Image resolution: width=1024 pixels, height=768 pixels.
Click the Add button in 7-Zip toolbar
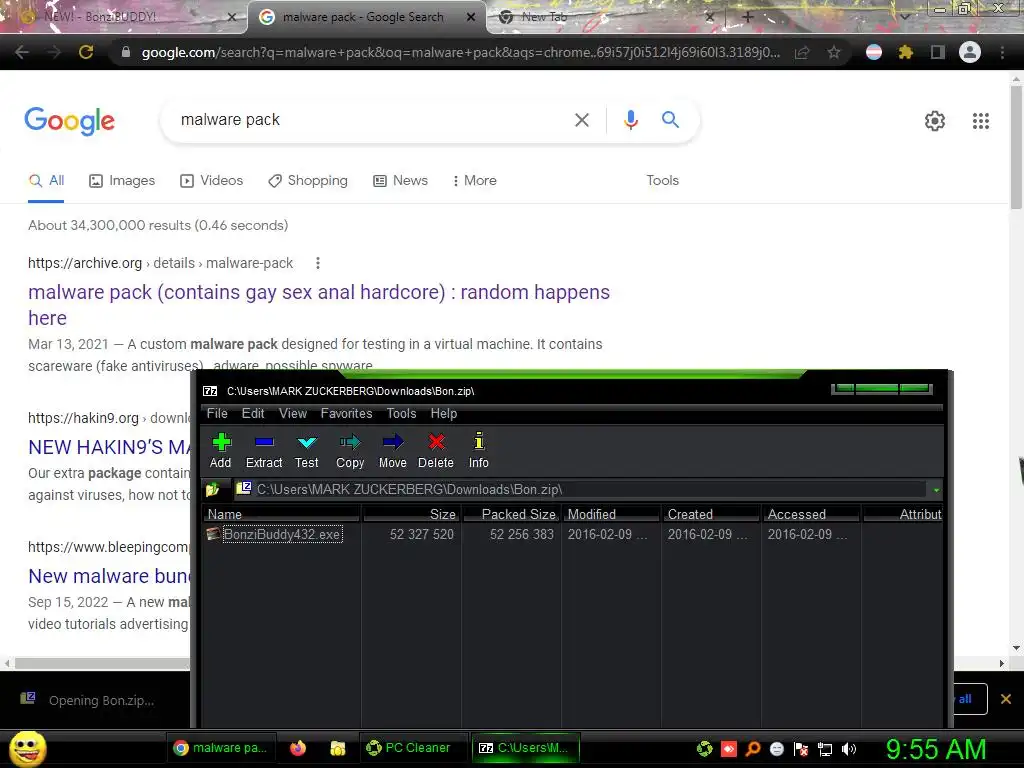[221, 451]
